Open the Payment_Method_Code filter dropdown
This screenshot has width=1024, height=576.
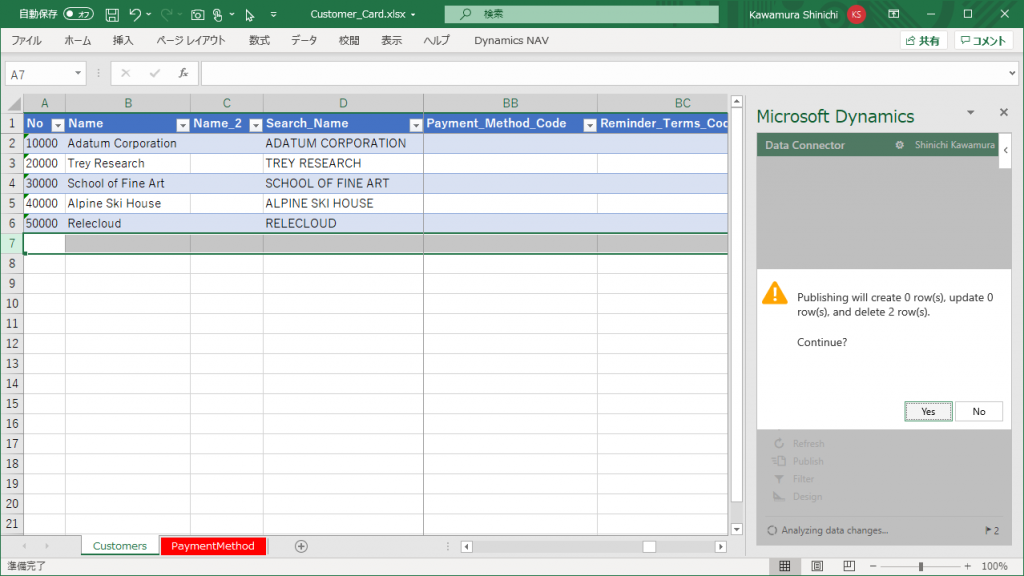(590, 125)
